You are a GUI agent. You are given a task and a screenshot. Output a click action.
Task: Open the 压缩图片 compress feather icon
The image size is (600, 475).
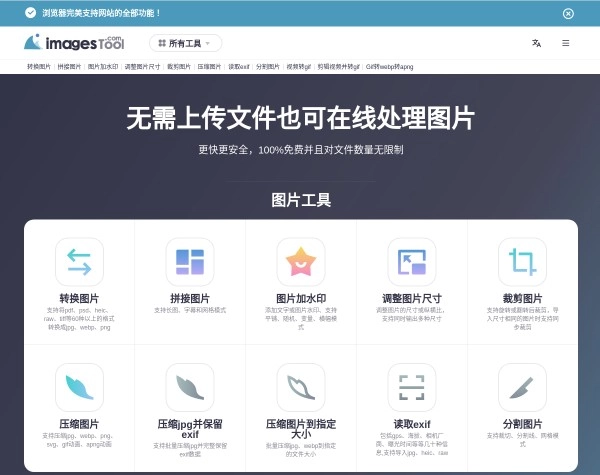click(x=79, y=387)
